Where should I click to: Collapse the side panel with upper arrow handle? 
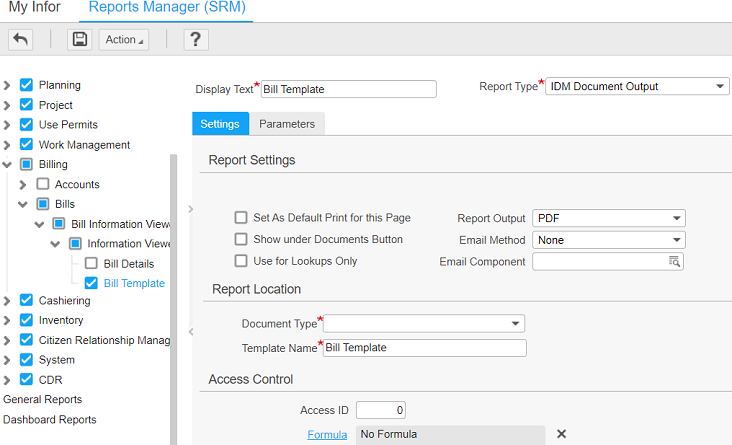click(x=190, y=209)
